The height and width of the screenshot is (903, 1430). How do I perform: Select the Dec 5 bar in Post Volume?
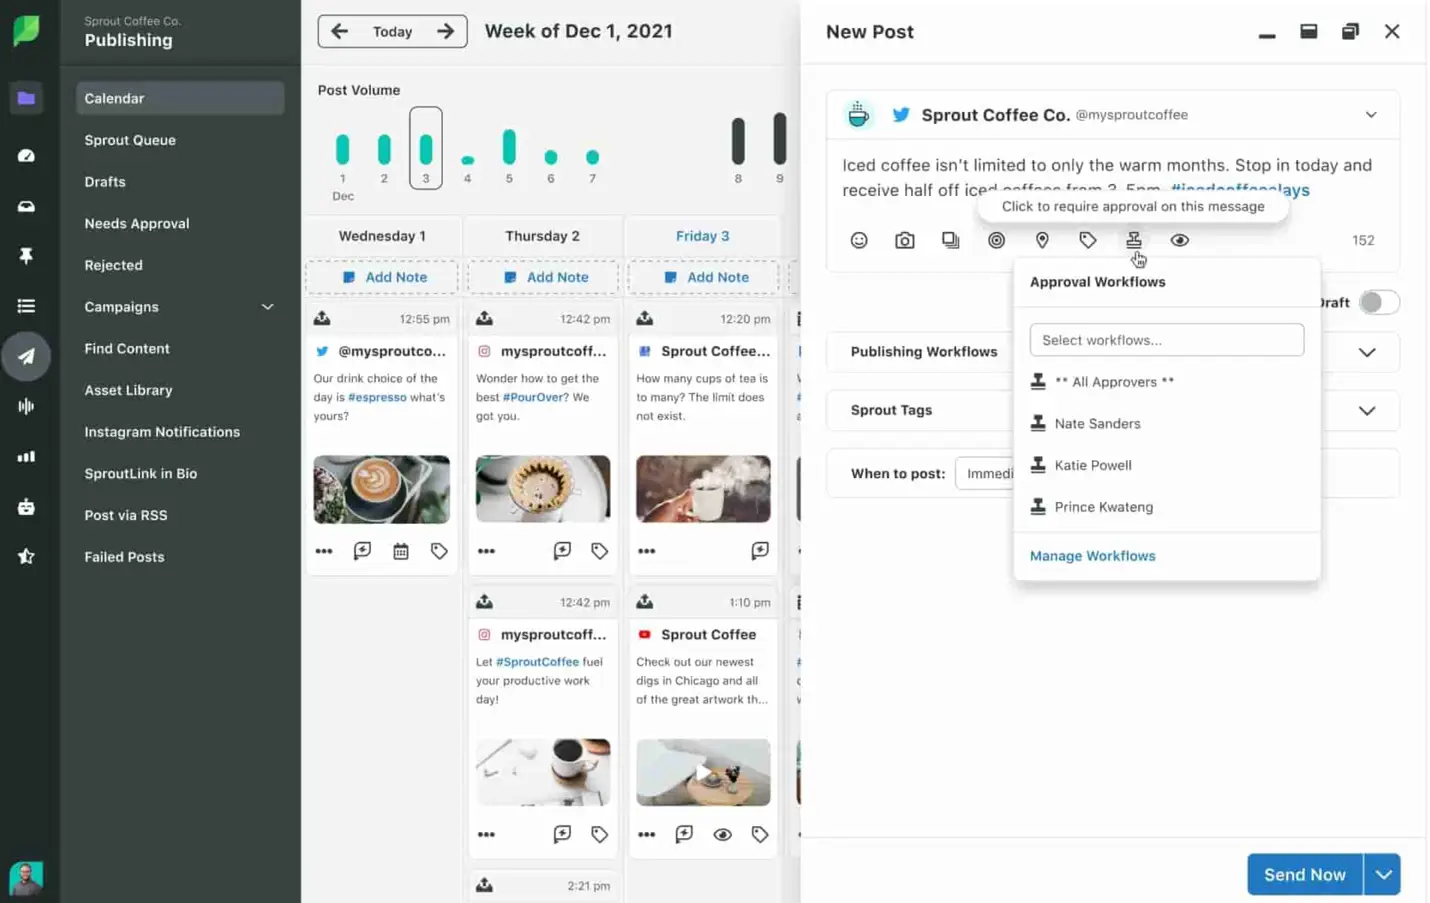[509, 148]
